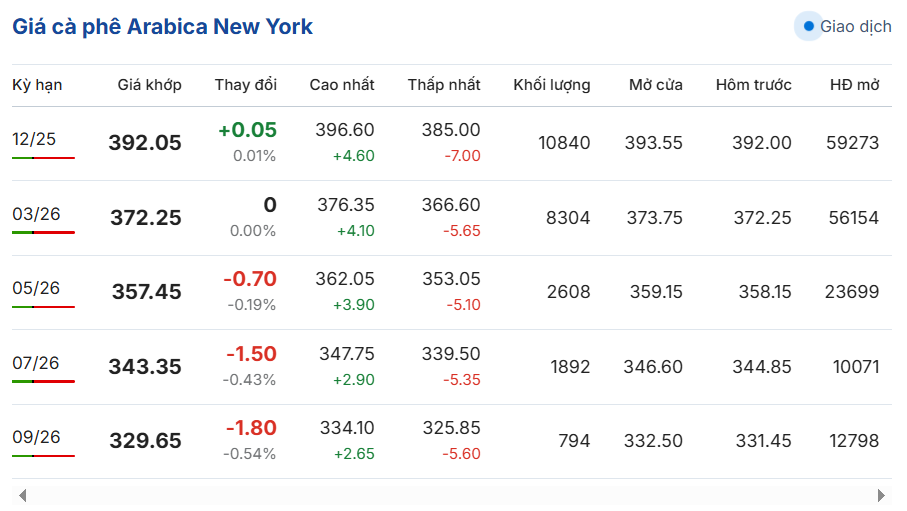Sort by the Kỳ hạn column header
The width and height of the screenshot is (907, 511).
click(x=37, y=85)
